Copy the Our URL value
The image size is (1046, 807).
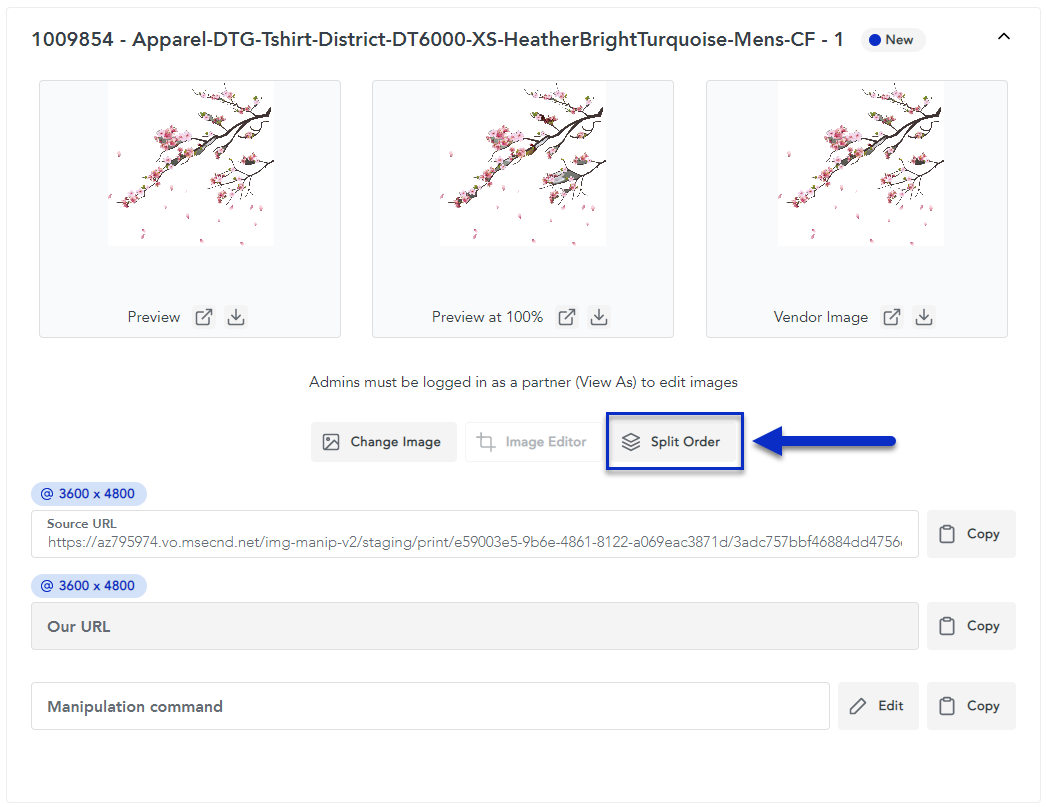point(970,626)
